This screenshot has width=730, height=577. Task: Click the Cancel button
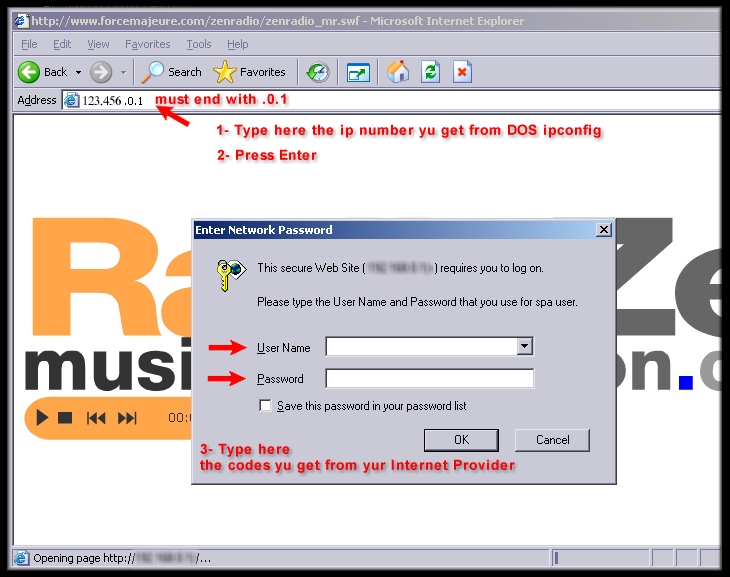click(x=552, y=440)
